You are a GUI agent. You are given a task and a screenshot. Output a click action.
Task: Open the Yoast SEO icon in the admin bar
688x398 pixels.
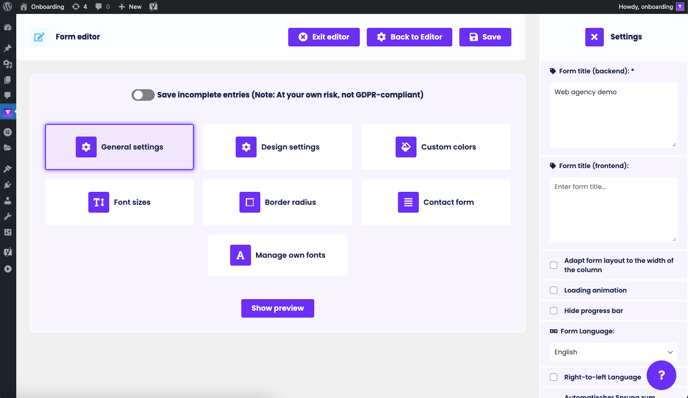coord(153,7)
